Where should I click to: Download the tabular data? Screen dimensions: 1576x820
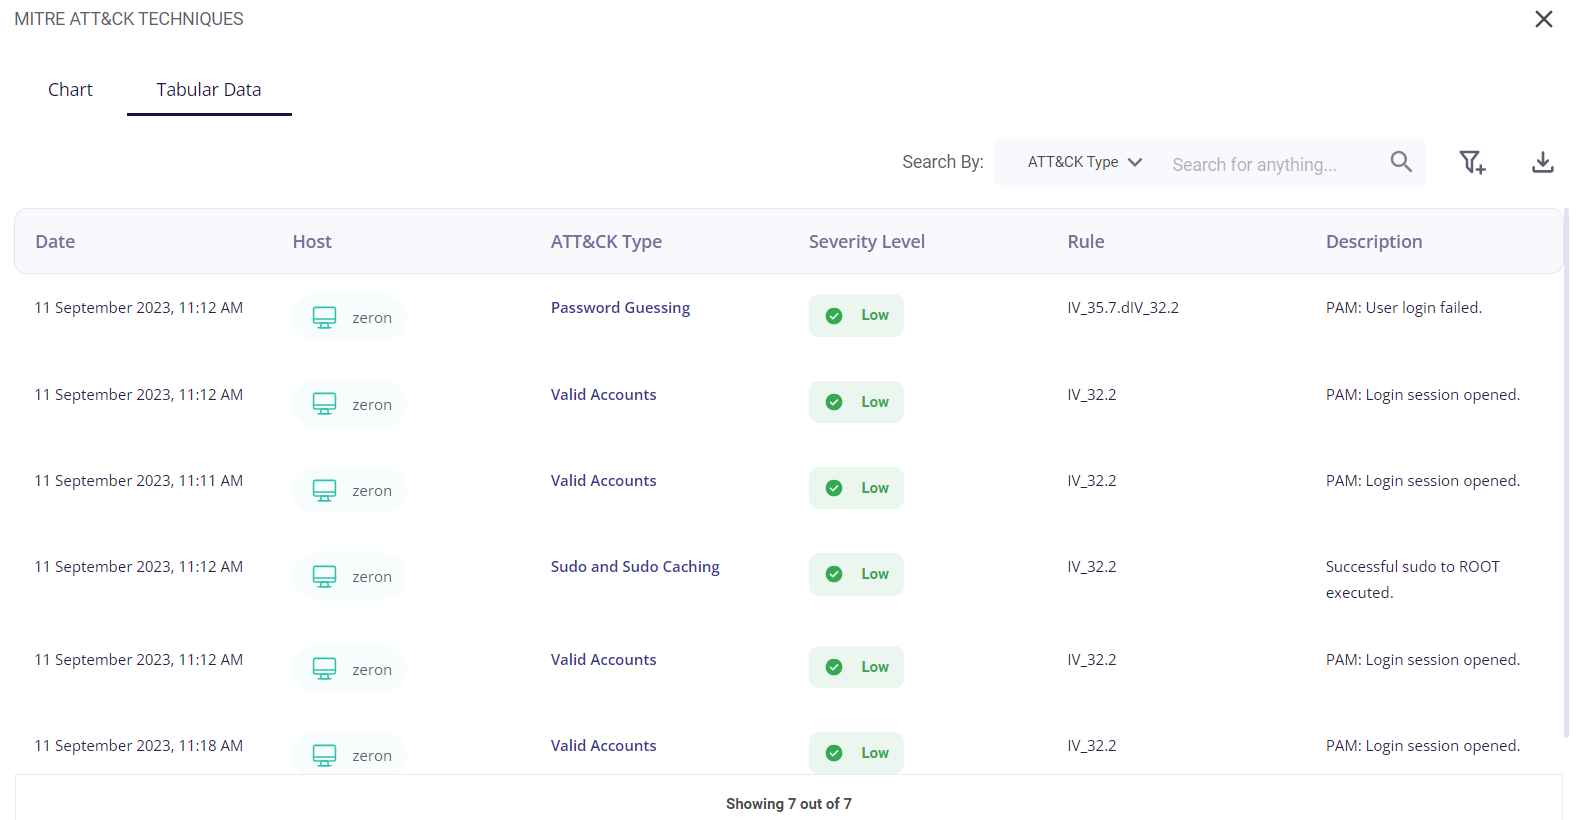pyautogui.click(x=1543, y=162)
